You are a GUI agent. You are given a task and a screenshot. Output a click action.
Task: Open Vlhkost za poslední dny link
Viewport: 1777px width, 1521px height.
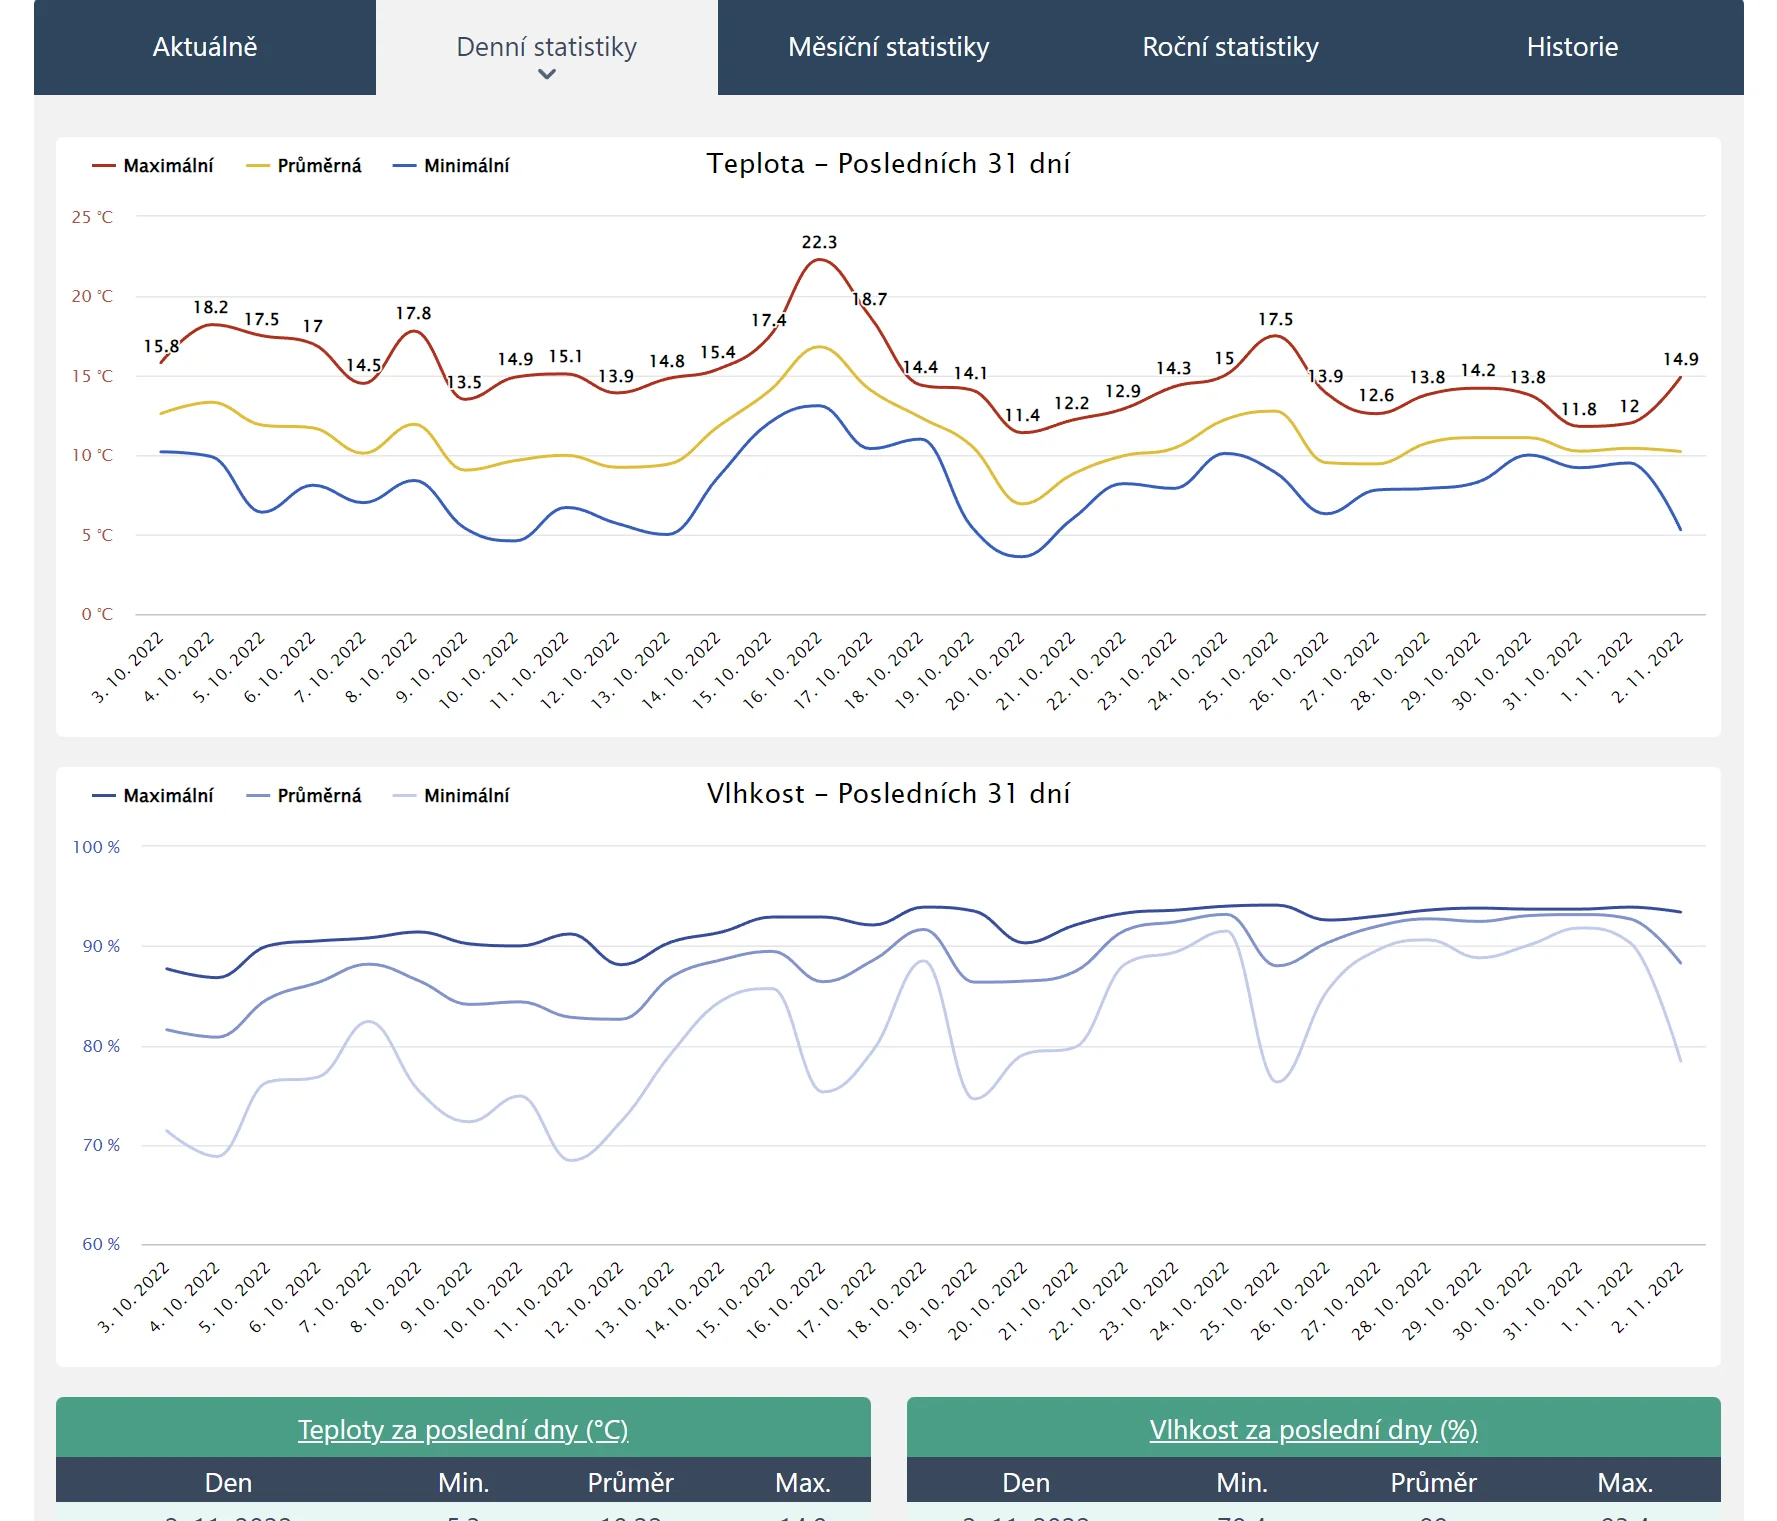pos(1313,1429)
